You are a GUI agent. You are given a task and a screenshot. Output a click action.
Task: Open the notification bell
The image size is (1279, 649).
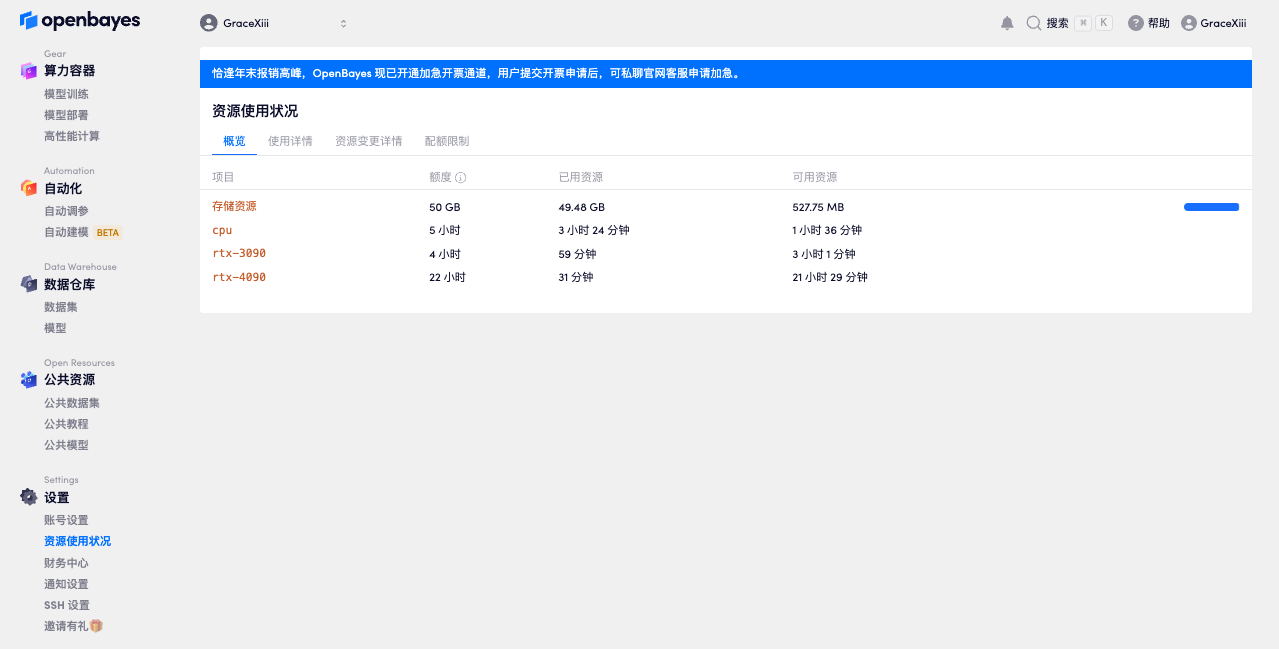pyautogui.click(x=1007, y=23)
